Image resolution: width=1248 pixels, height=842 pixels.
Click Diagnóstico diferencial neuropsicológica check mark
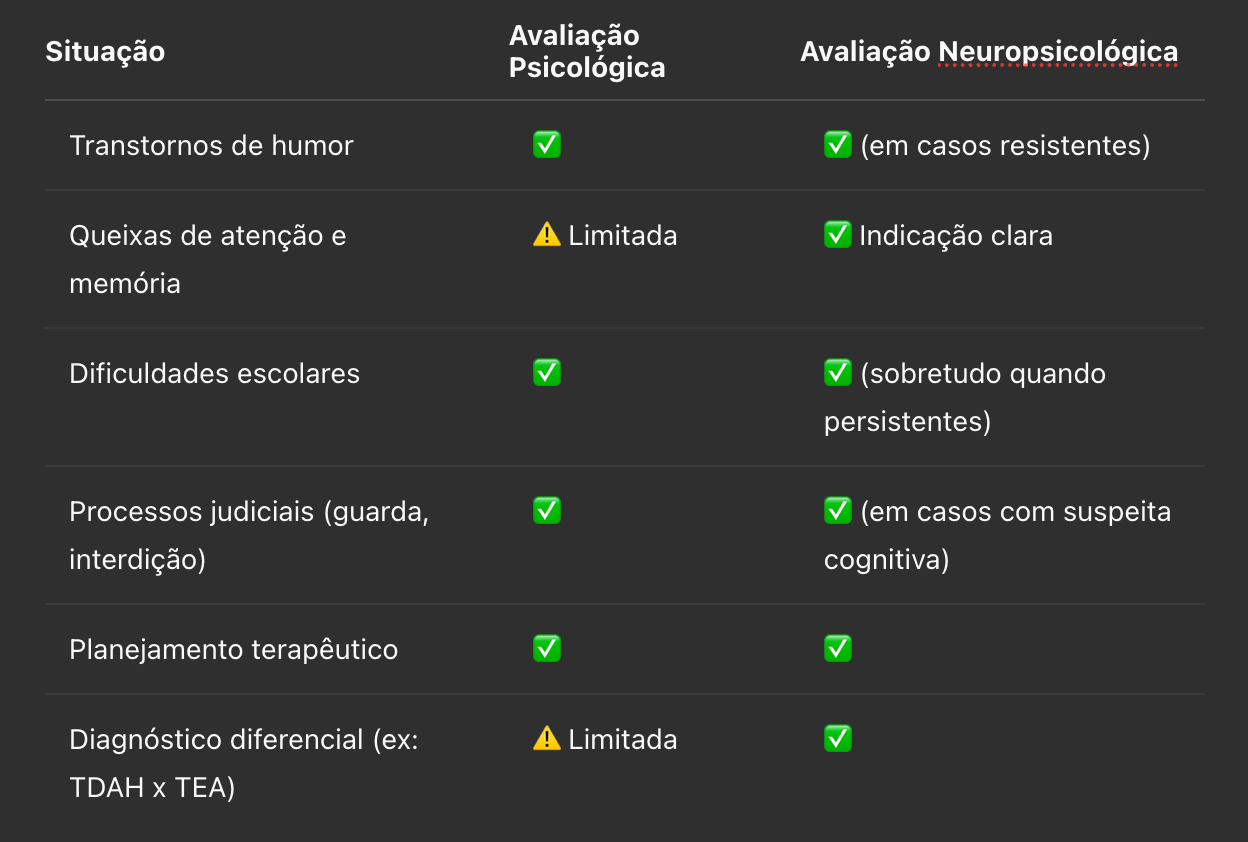coord(838,739)
